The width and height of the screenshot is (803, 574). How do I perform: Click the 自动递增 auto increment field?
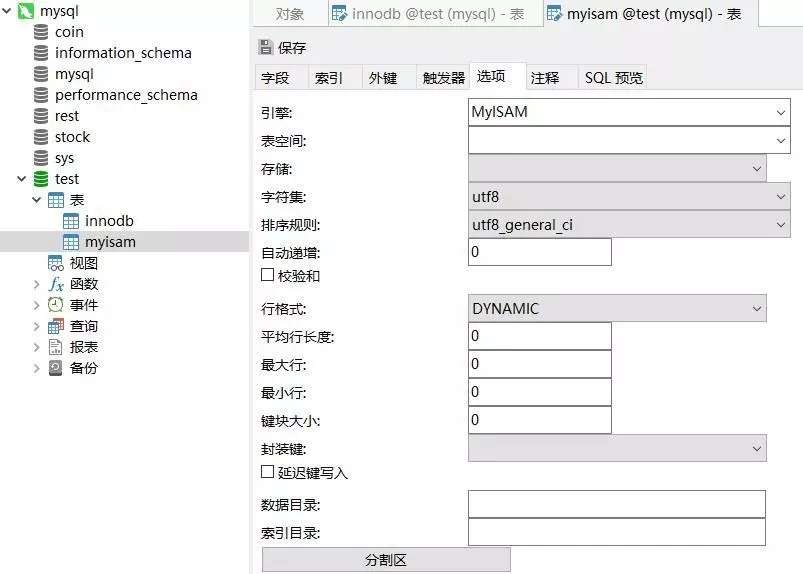[540, 252]
